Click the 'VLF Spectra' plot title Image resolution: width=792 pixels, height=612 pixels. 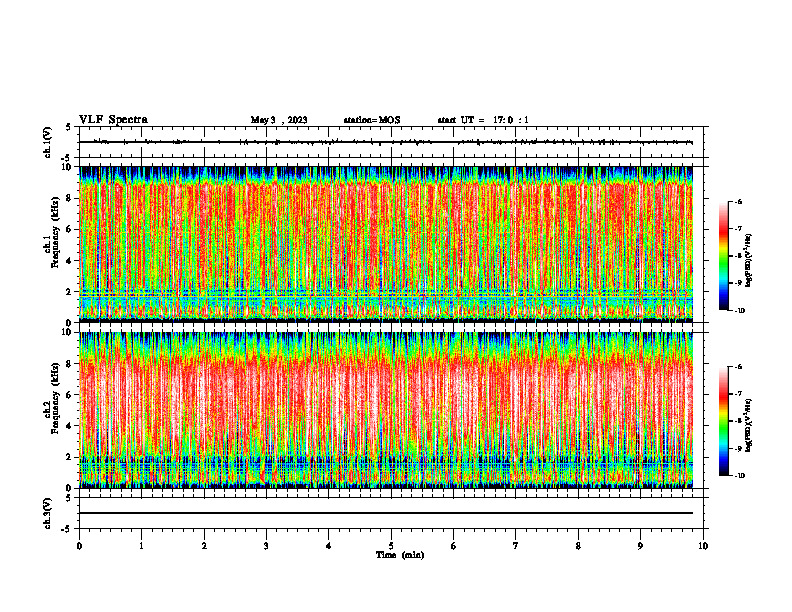[x=113, y=120]
